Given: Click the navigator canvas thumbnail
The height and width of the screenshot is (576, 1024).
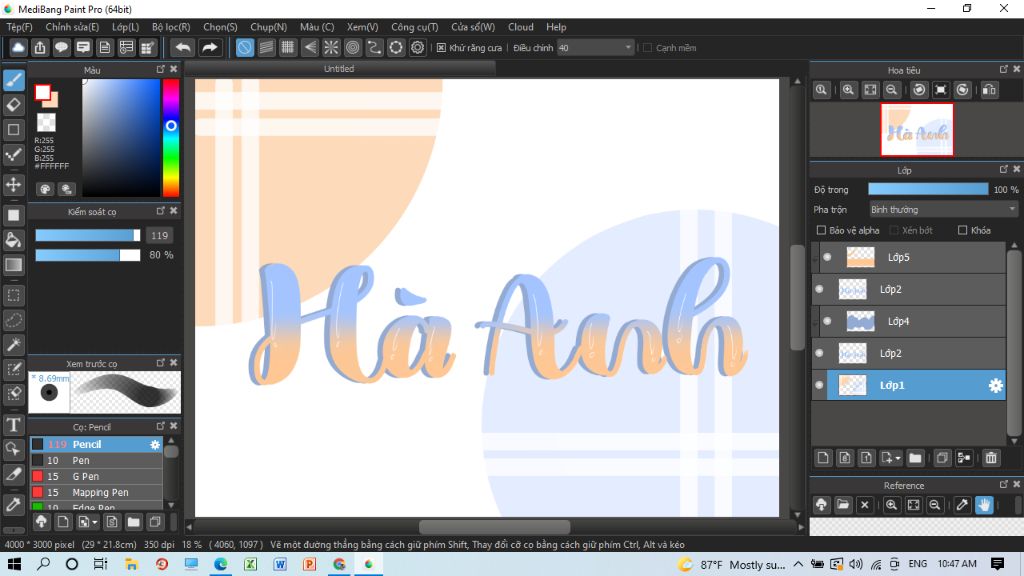Looking at the screenshot, I should pyautogui.click(x=917, y=130).
